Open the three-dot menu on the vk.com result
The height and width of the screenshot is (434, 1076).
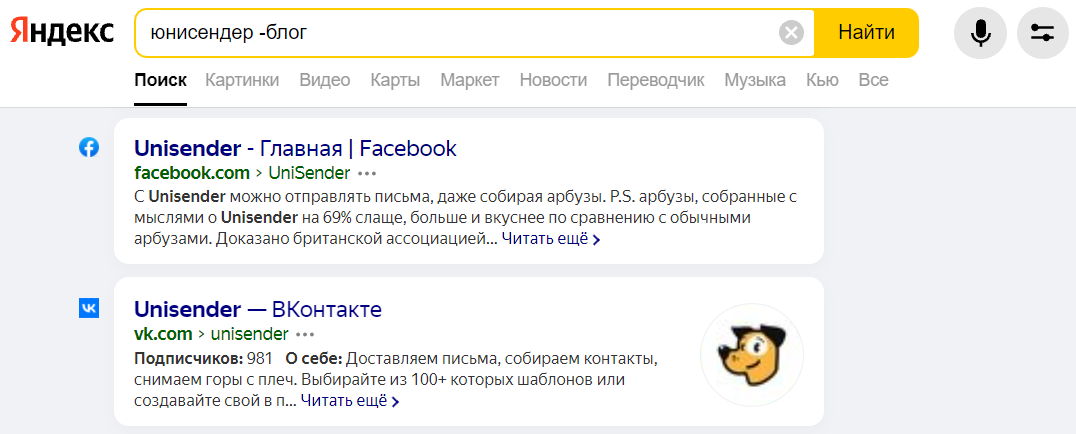click(x=305, y=334)
